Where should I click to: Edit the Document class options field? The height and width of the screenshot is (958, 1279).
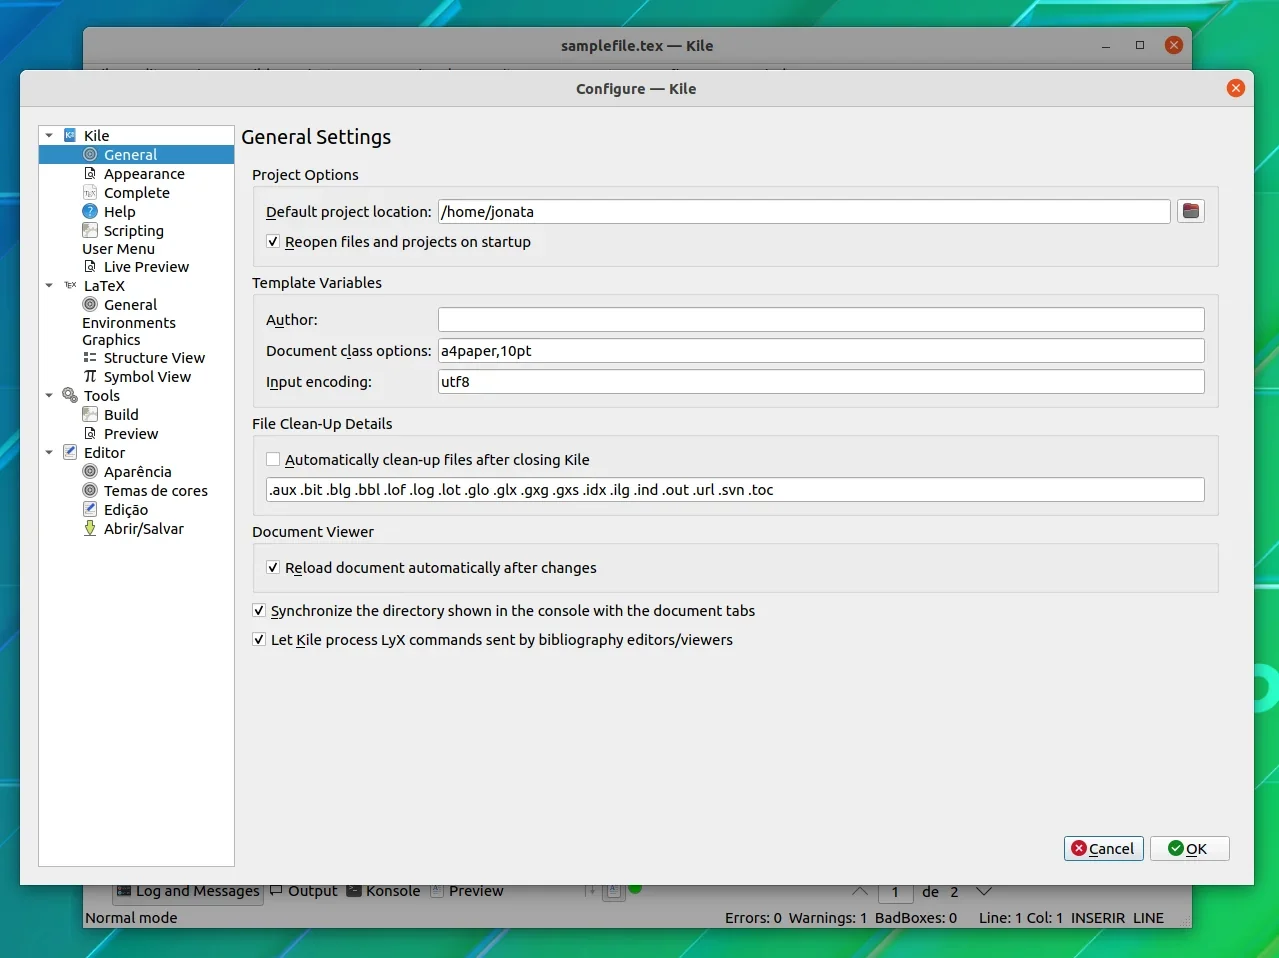[821, 351]
